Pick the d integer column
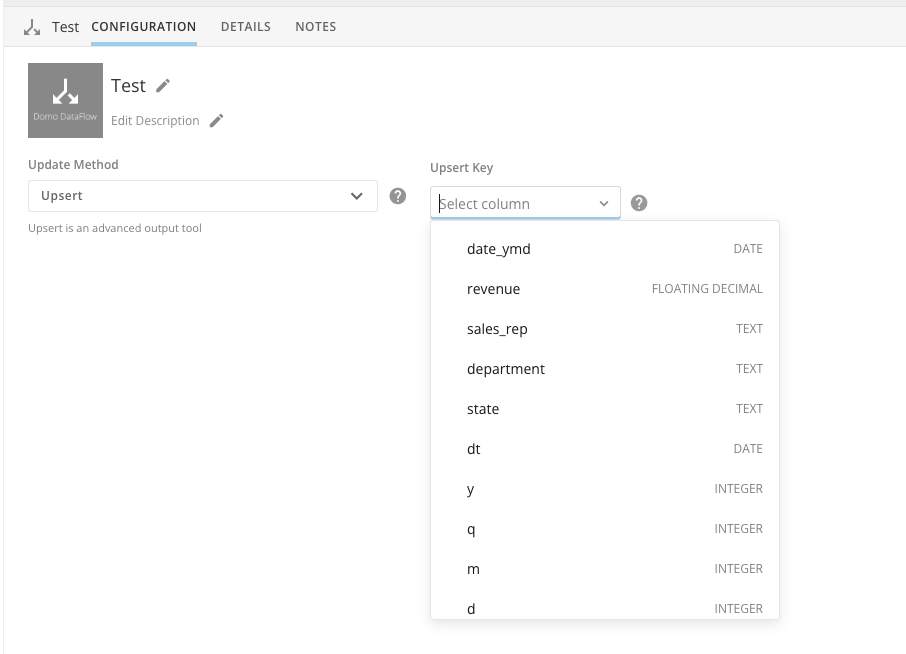This screenshot has width=906, height=654. click(605, 604)
